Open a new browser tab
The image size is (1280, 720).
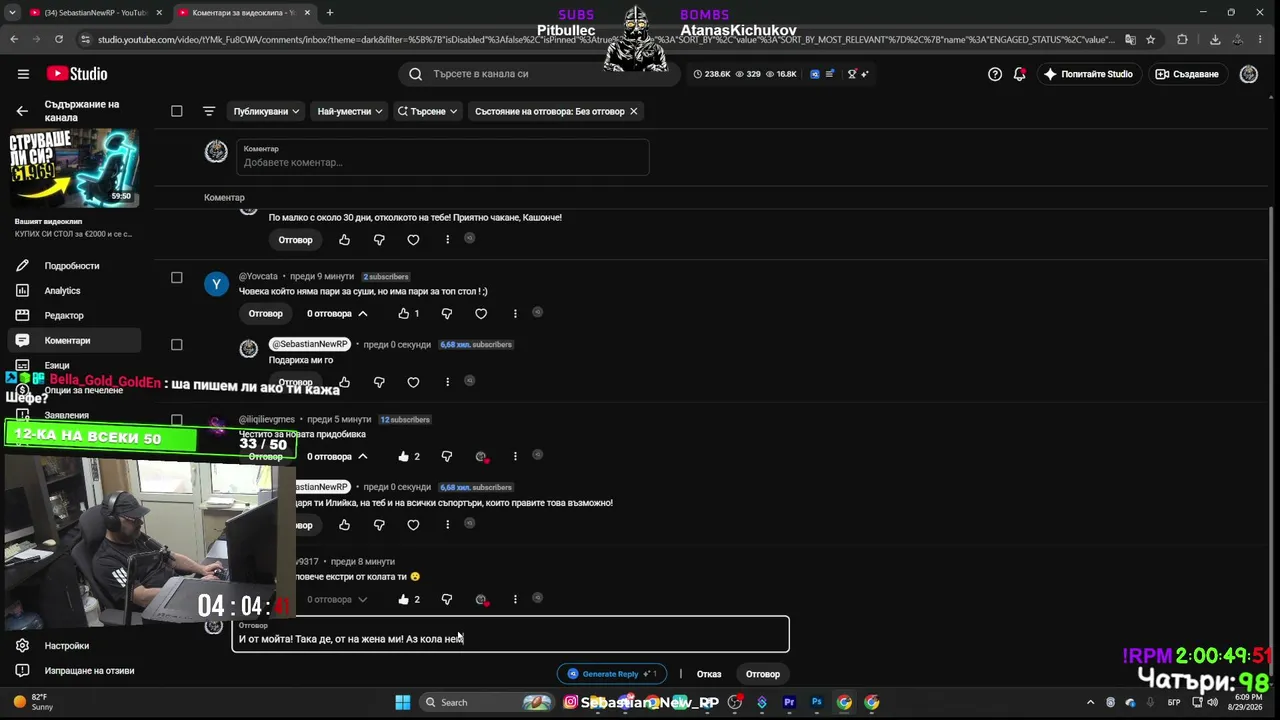click(x=330, y=12)
